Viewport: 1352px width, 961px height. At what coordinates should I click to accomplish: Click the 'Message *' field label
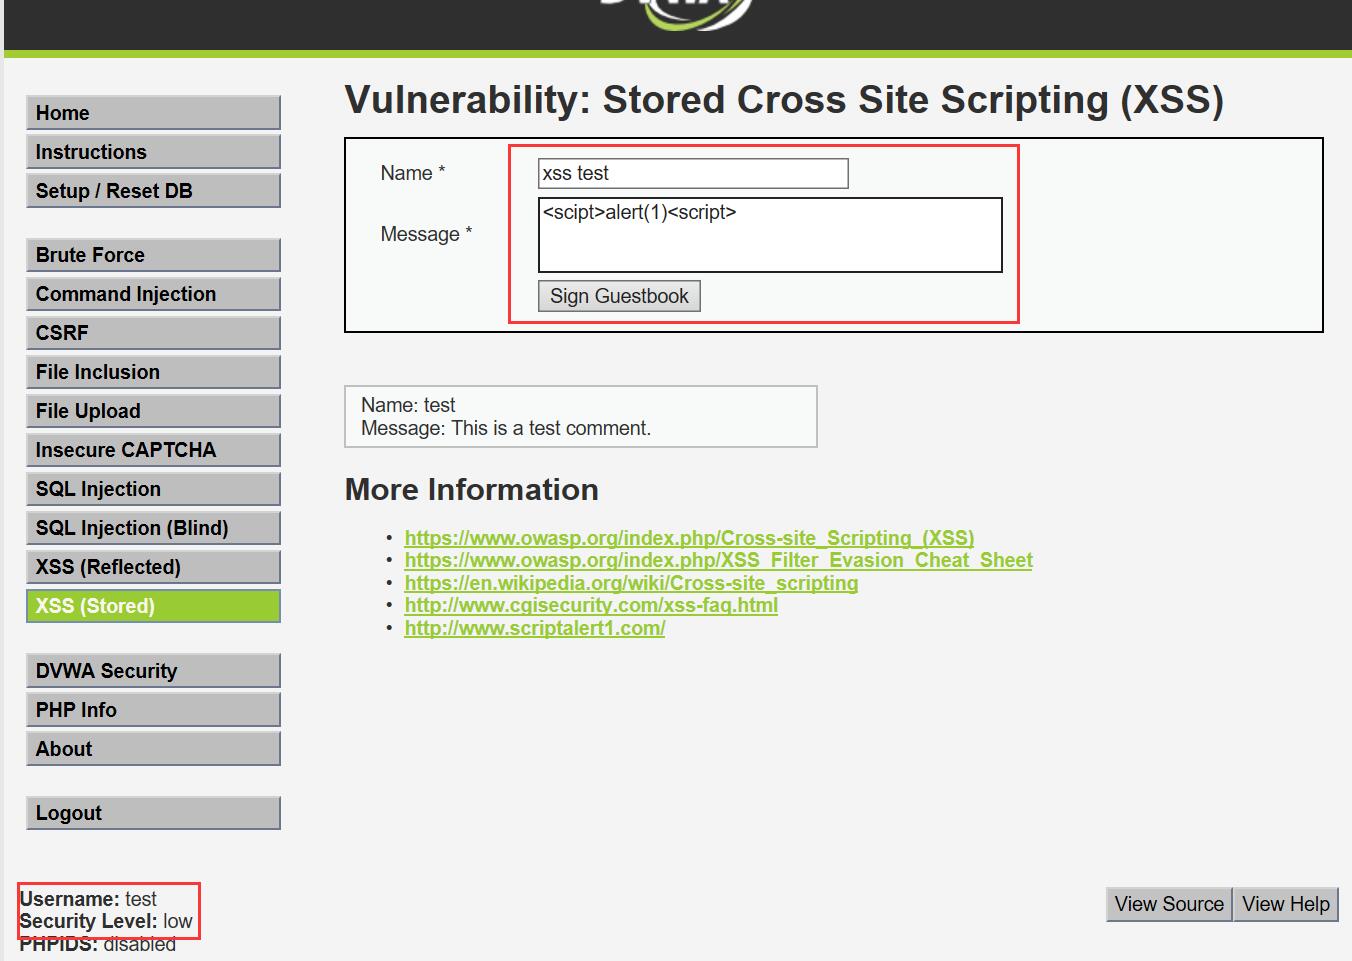pos(426,234)
